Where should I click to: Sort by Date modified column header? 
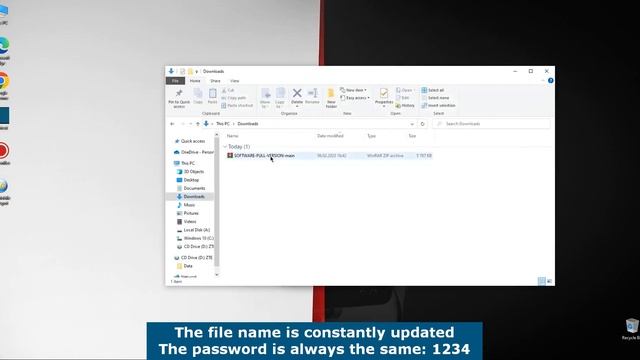(x=330, y=136)
